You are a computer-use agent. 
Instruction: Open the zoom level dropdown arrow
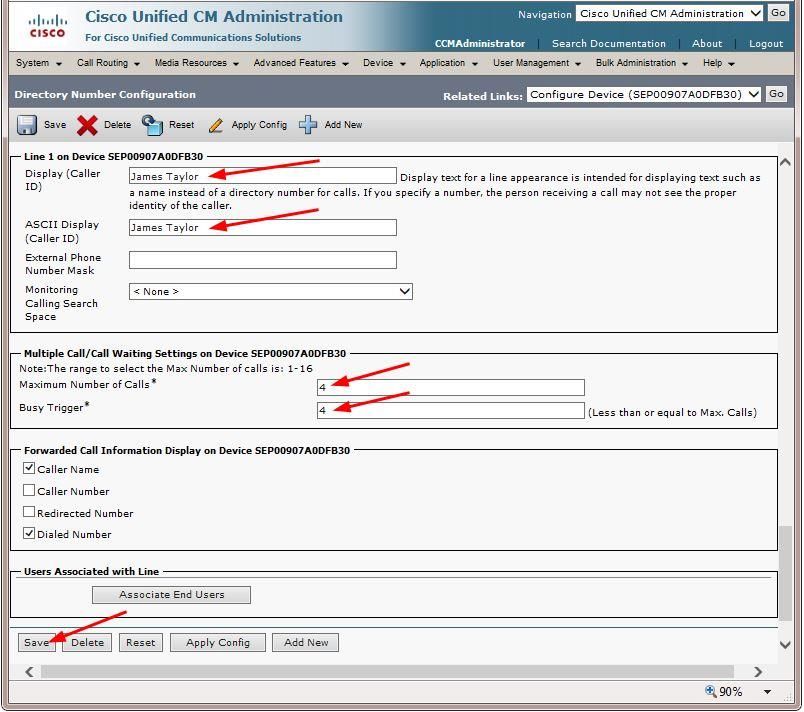pos(767,691)
